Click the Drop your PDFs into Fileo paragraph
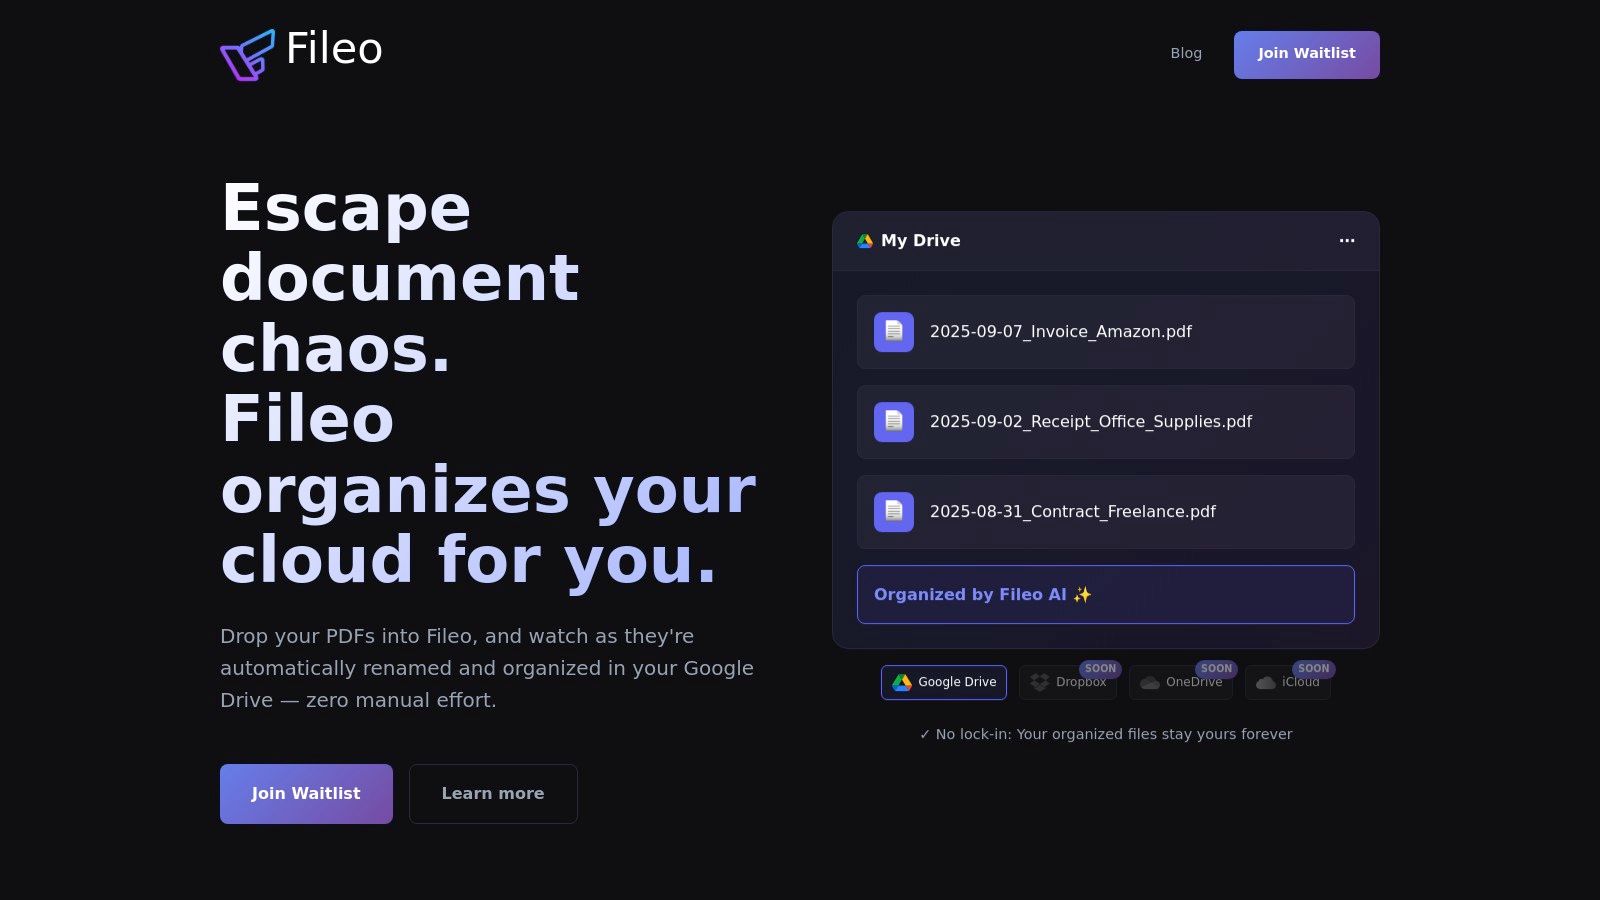The height and width of the screenshot is (900, 1600). [x=487, y=668]
